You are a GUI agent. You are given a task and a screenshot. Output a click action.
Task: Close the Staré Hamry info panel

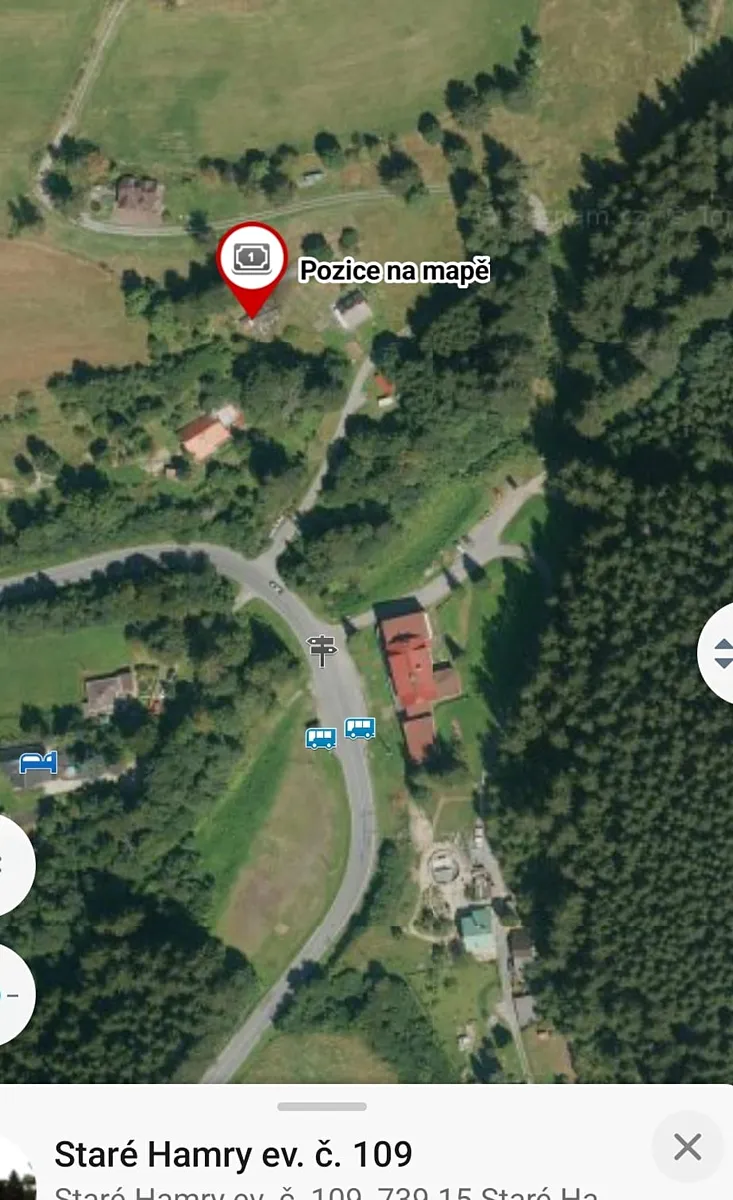click(x=687, y=1147)
